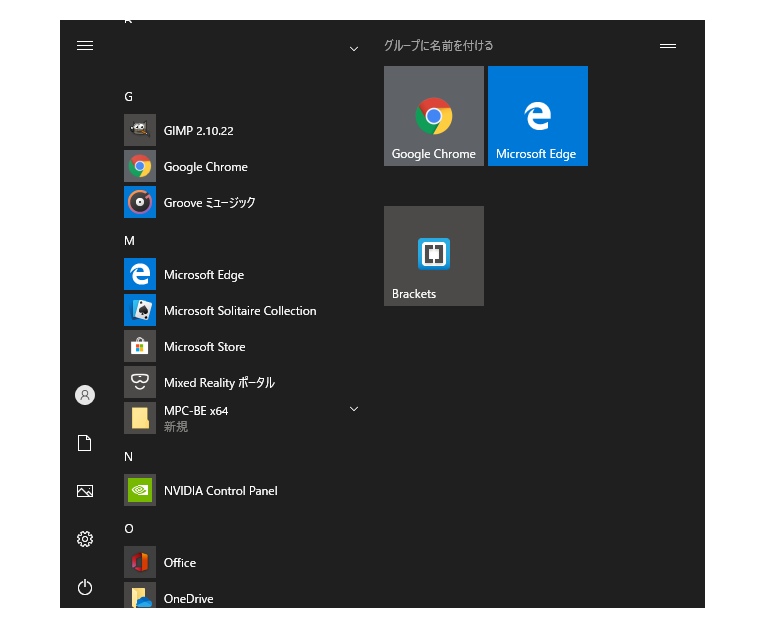
Task: Open the user account icon
Action: click(85, 395)
